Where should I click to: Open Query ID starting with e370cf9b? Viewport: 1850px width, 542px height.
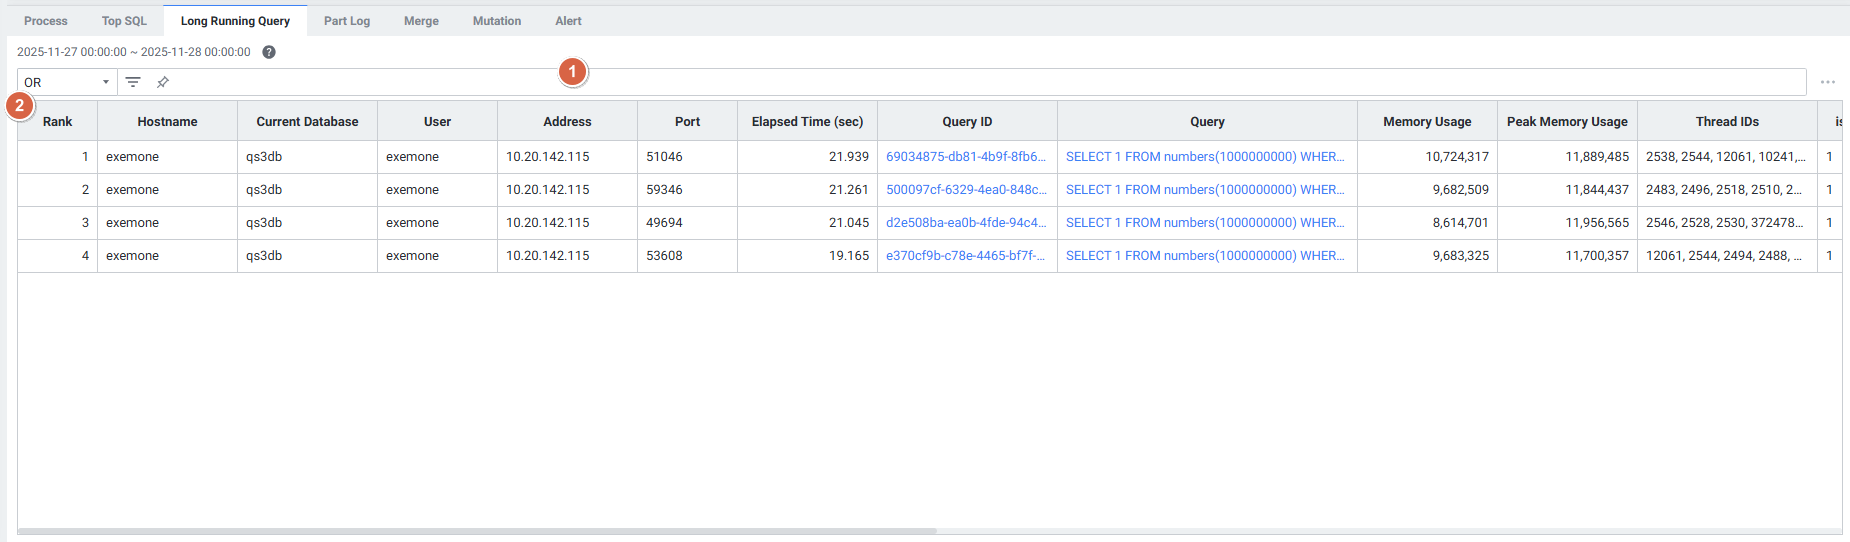[x=965, y=256]
